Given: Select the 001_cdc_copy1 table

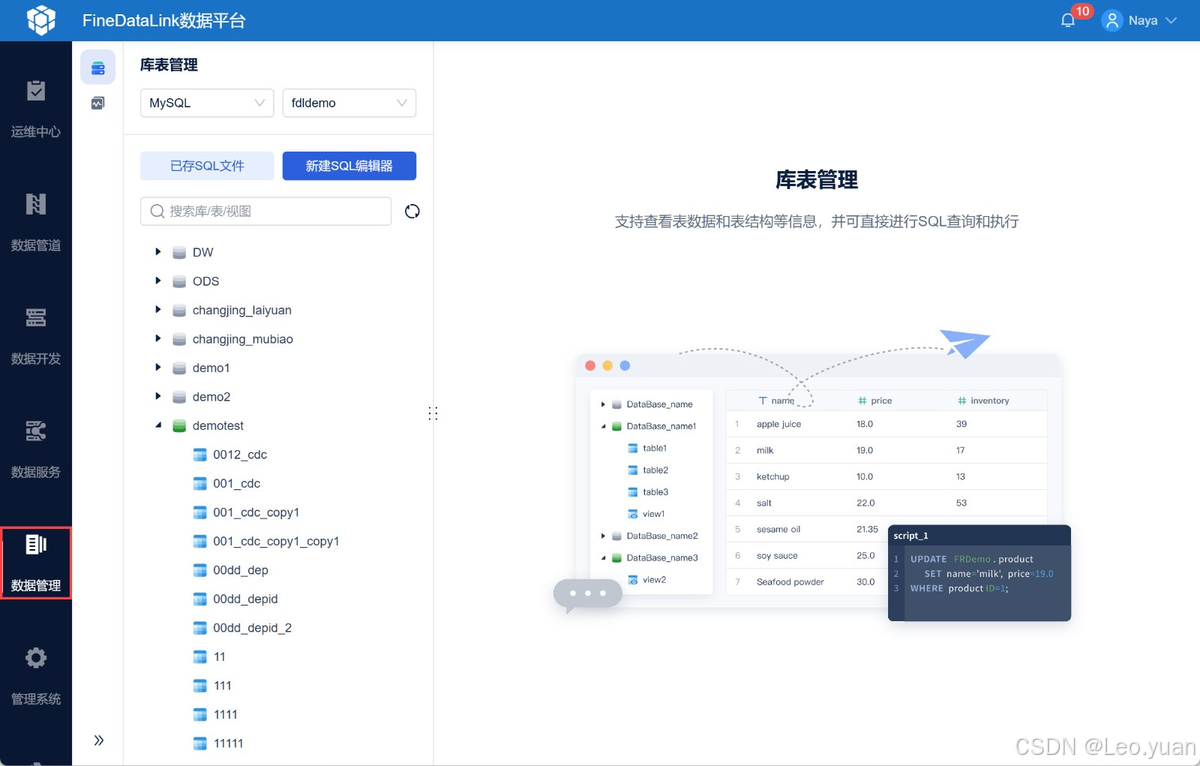Looking at the screenshot, I should coord(256,513).
